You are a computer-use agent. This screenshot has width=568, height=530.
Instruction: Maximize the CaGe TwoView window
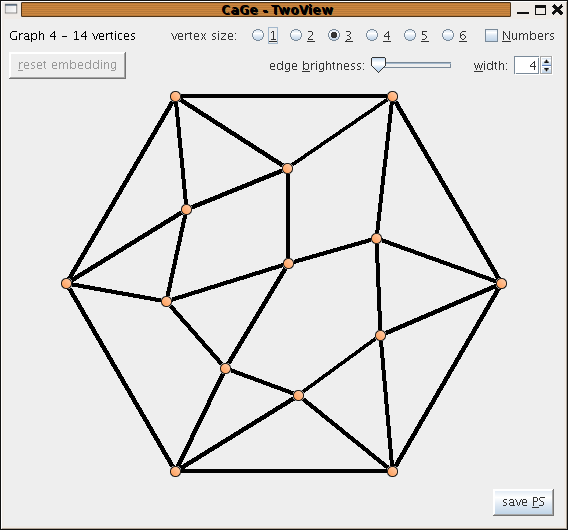point(540,10)
